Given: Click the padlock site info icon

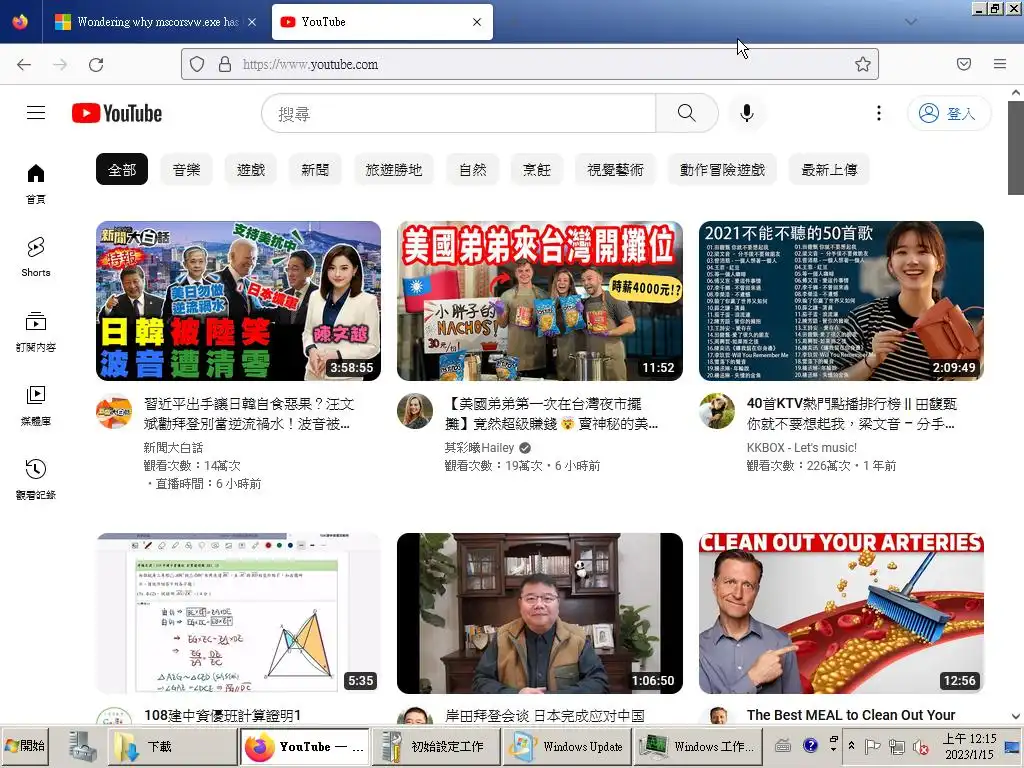Looking at the screenshot, I should pos(225,64).
